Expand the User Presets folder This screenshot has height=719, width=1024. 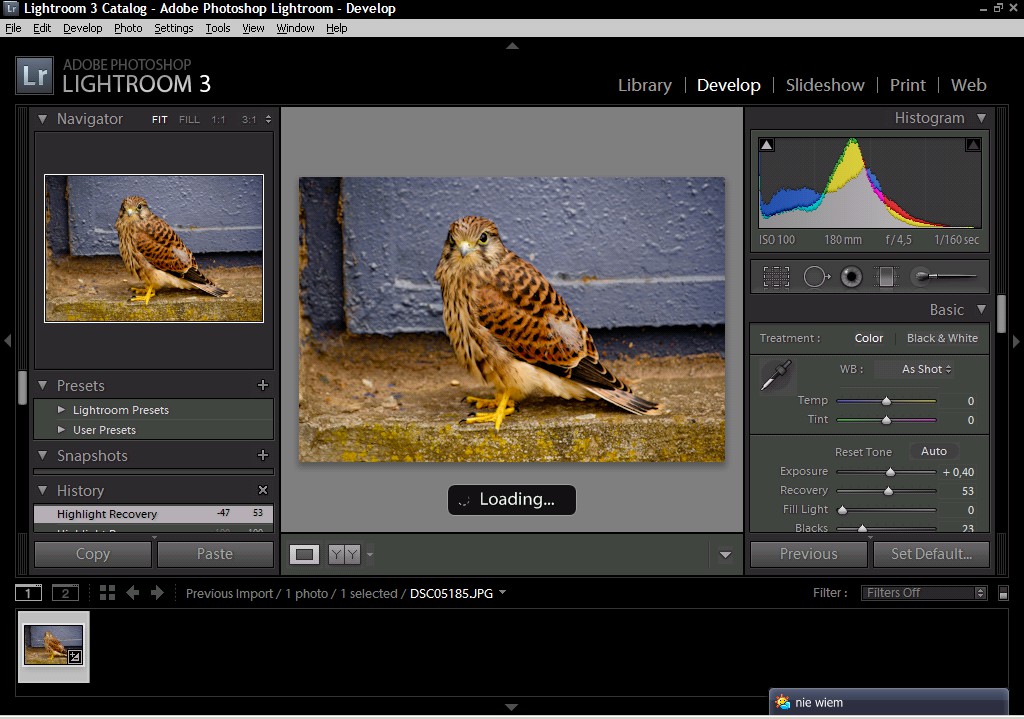pos(61,429)
